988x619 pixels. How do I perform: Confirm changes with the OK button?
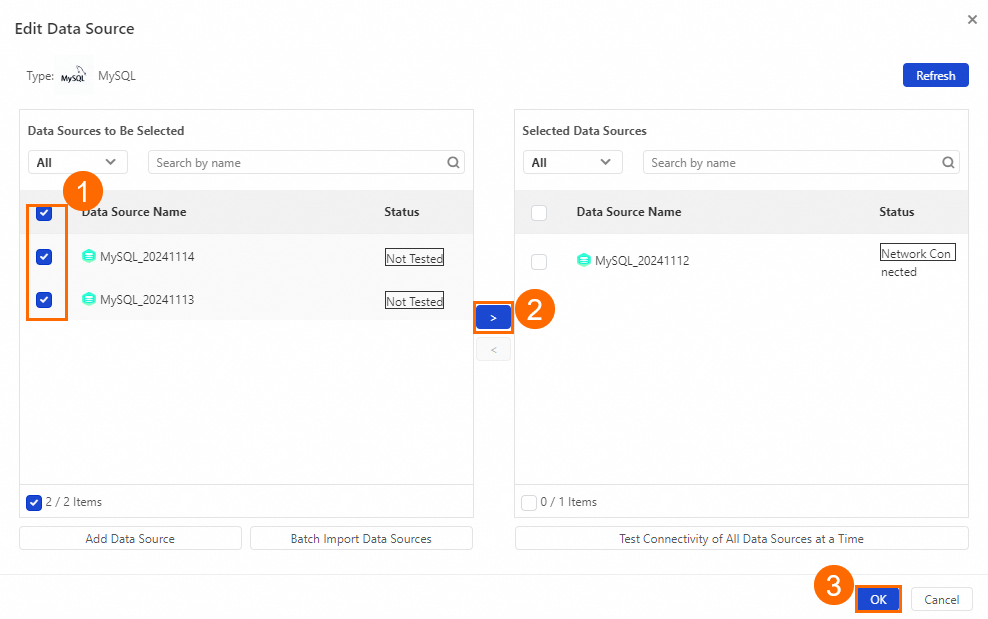pyautogui.click(x=878, y=599)
